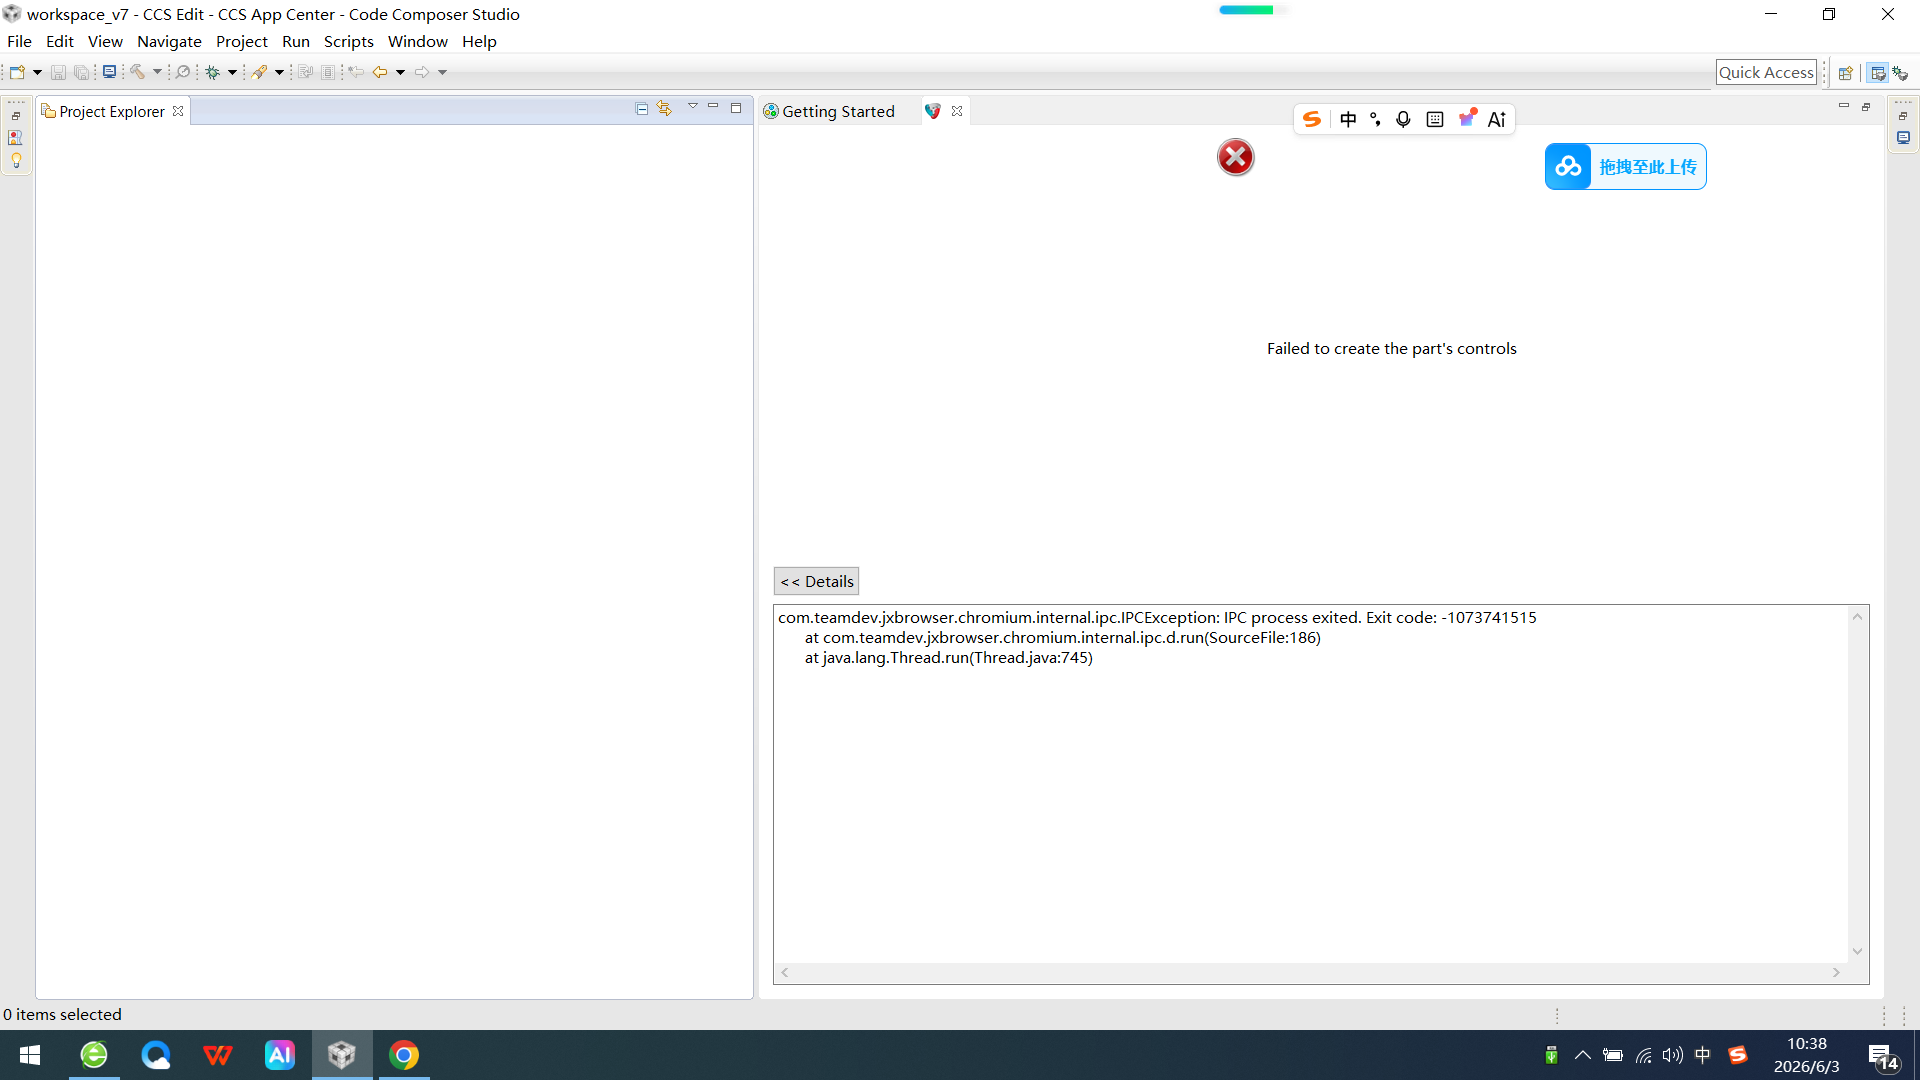This screenshot has height=1080, width=1920.
Task: Open the Edit menu
Action: point(60,42)
